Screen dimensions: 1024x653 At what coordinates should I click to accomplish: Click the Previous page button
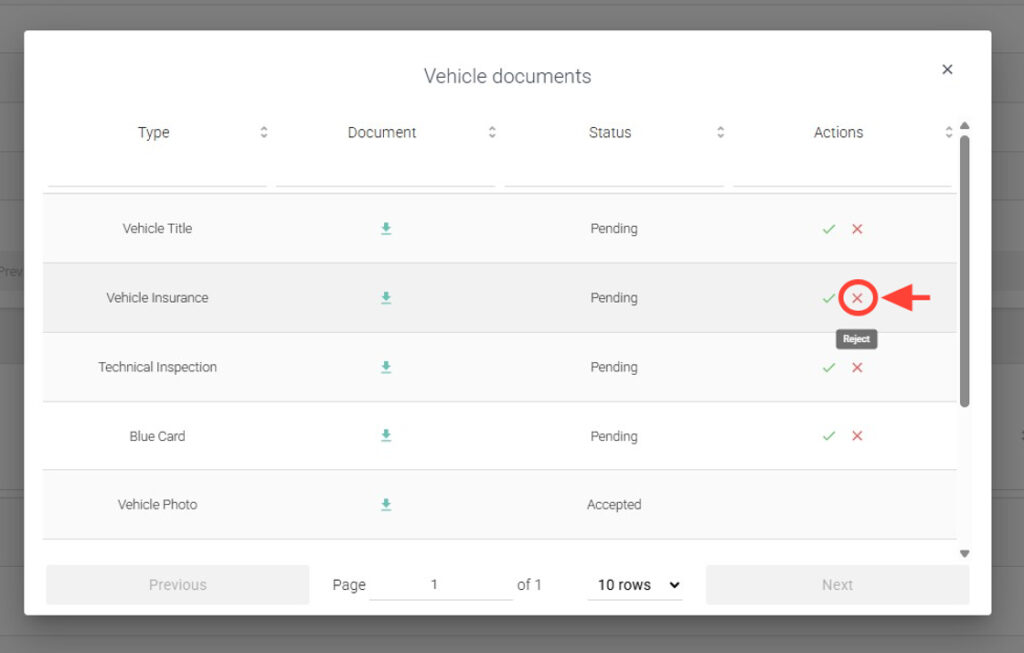[x=178, y=585]
